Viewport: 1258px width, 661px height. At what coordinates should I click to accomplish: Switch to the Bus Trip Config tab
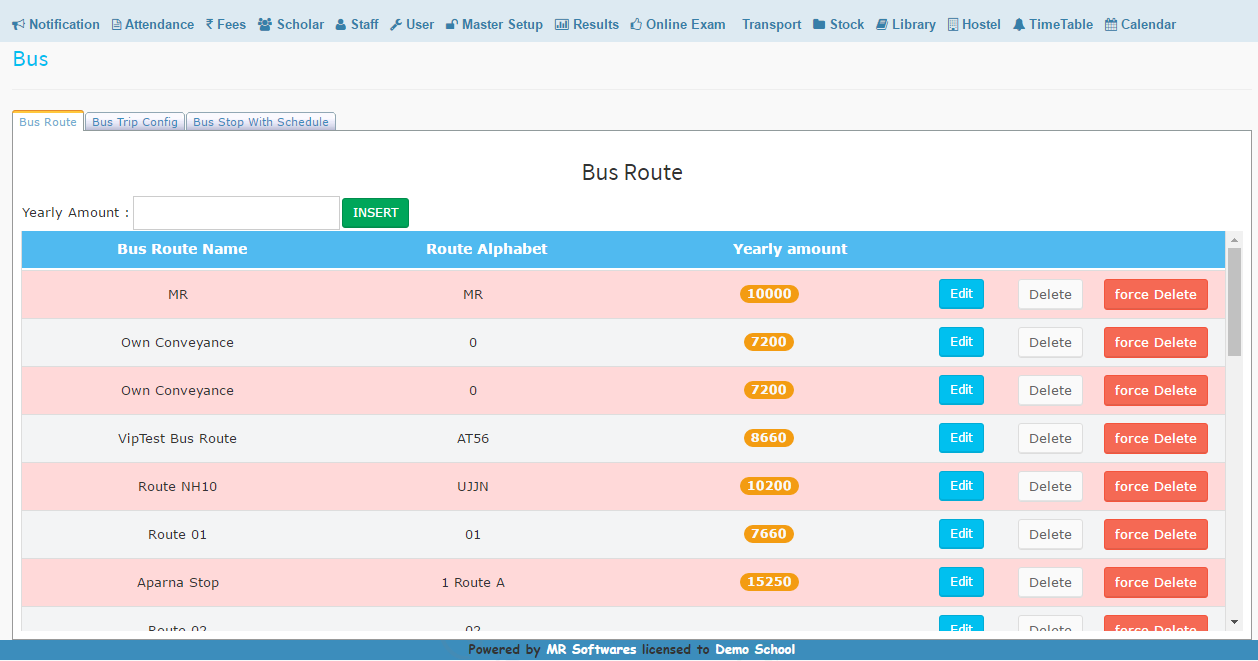pyautogui.click(x=135, y=122)
